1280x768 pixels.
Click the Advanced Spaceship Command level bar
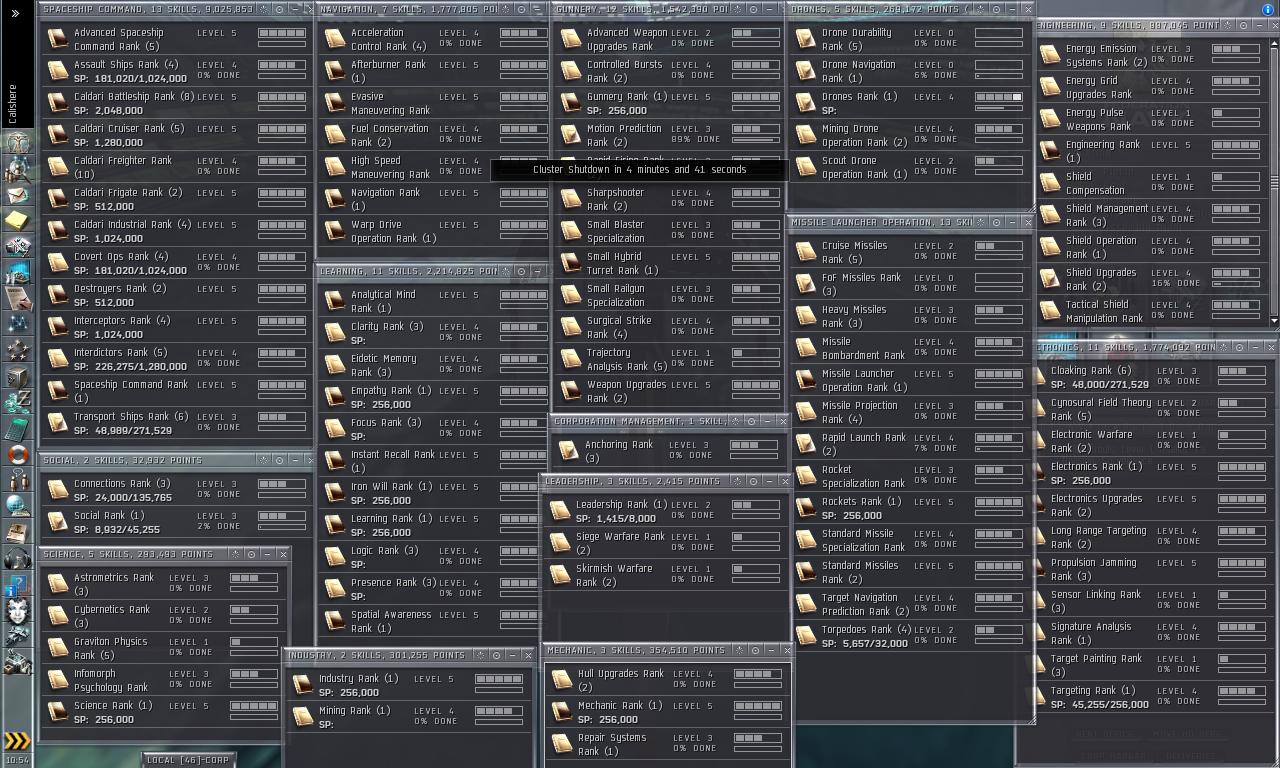[282, 33]
